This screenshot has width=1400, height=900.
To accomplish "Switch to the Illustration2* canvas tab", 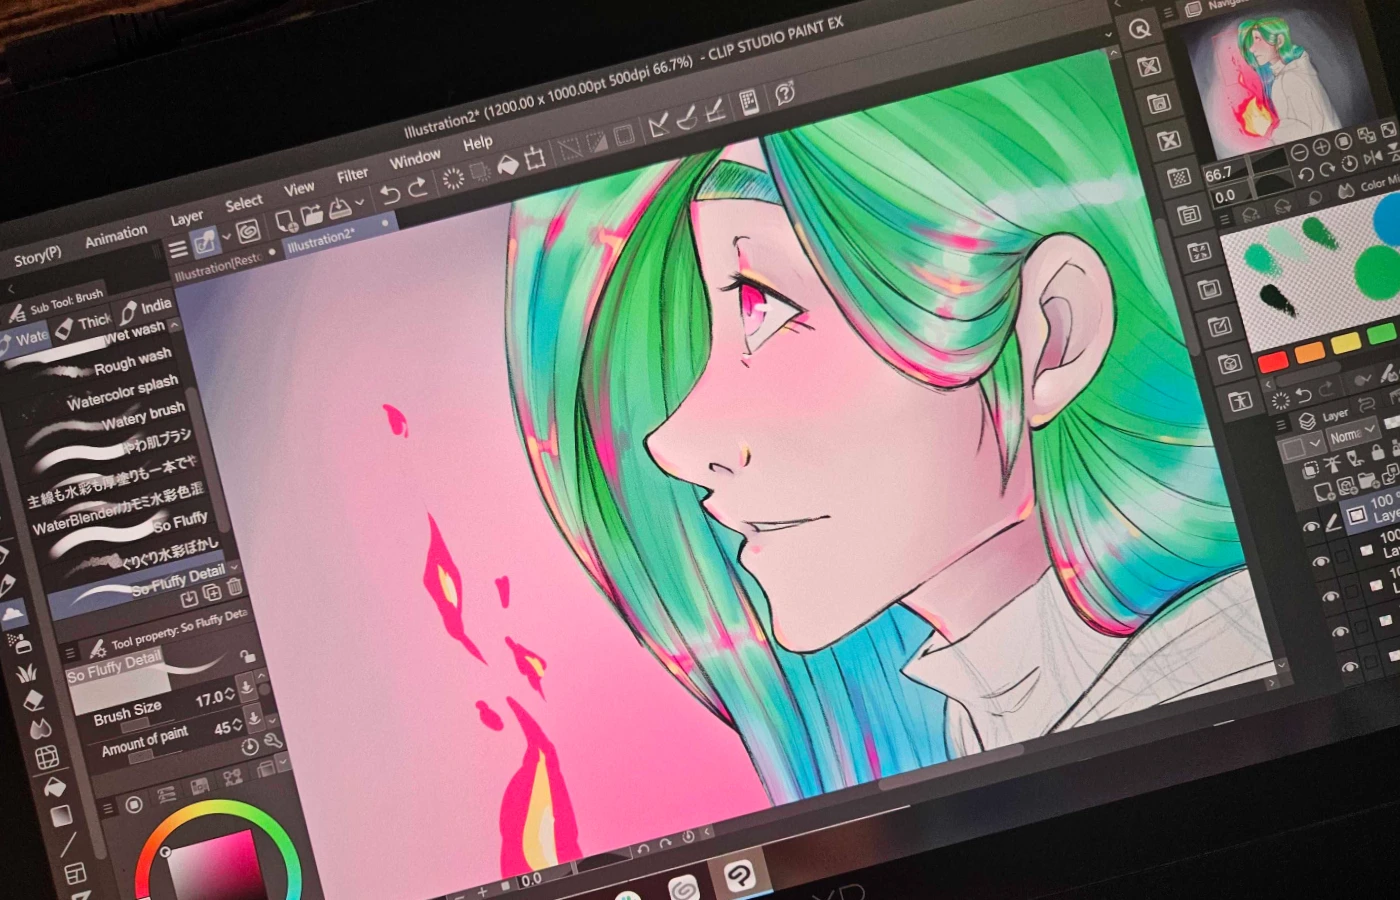I will tap(322, 240).
